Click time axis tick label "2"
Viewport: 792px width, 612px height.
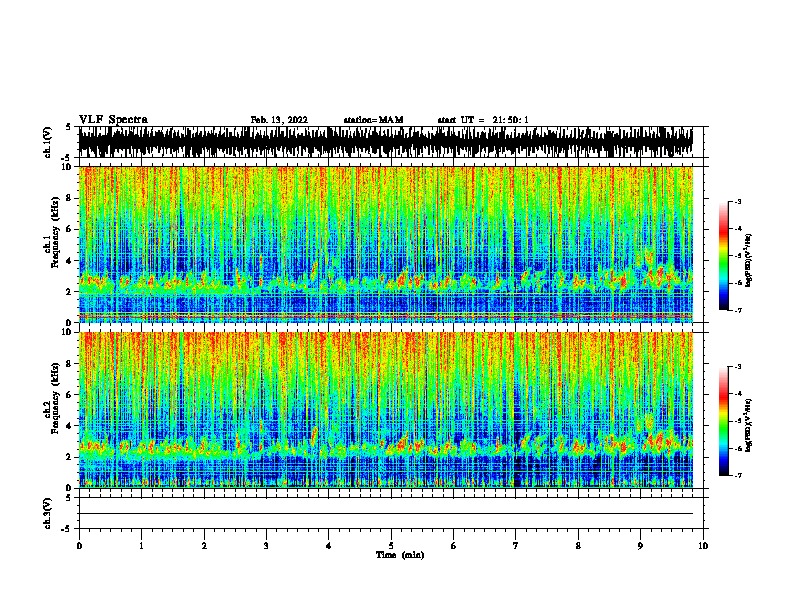(204, 546)
